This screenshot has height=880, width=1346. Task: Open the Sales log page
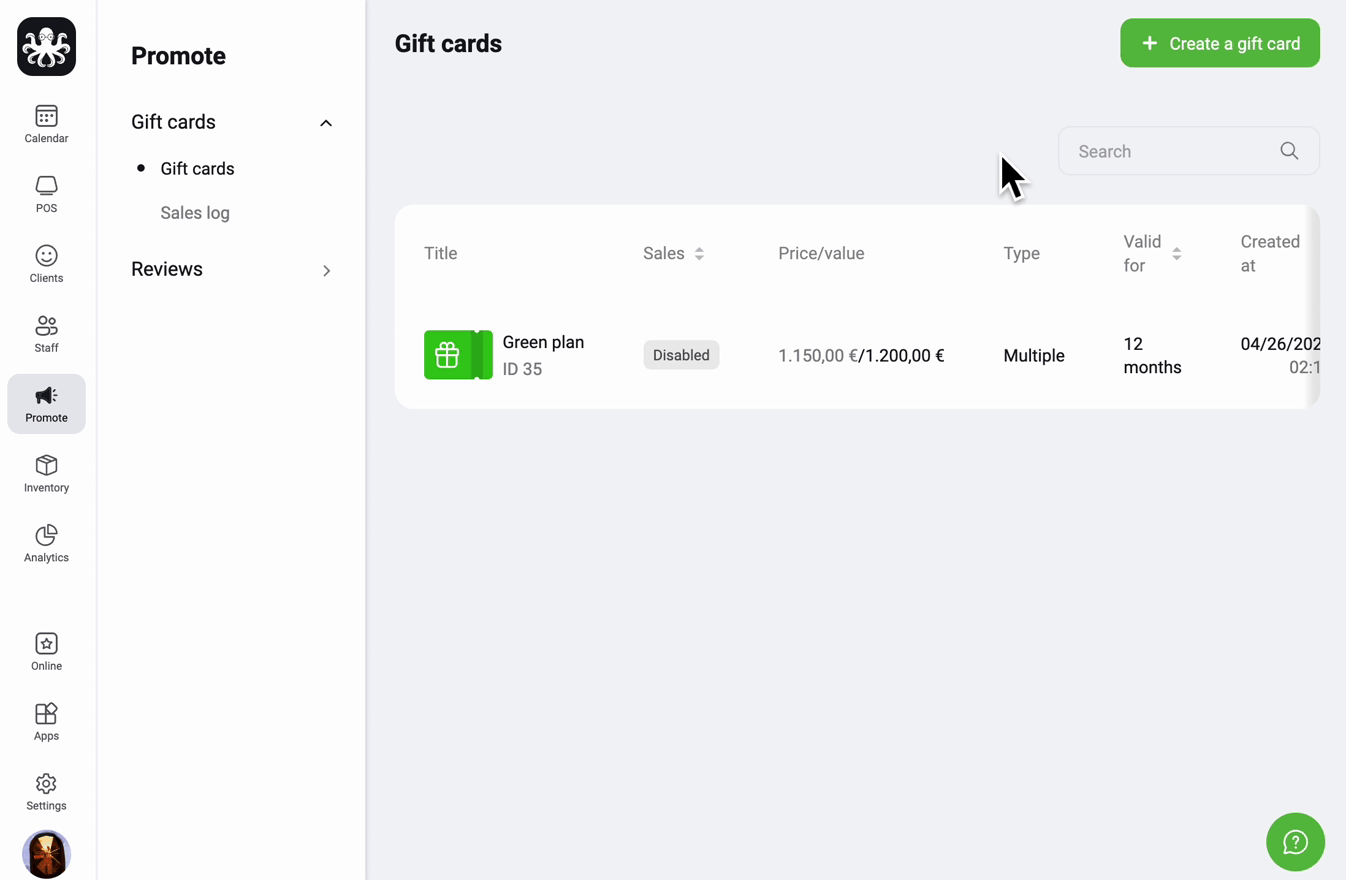(x=195, y=213)
